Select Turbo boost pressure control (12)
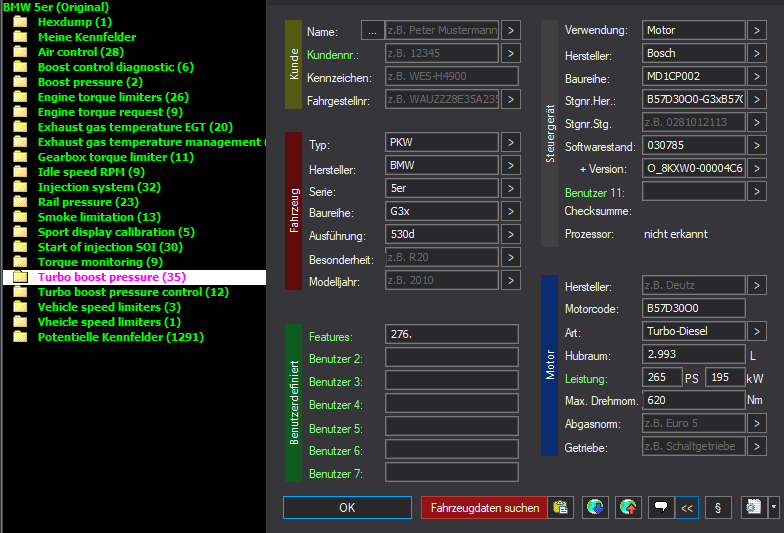Screen dimensions: 784x533 tap(134, 292)
